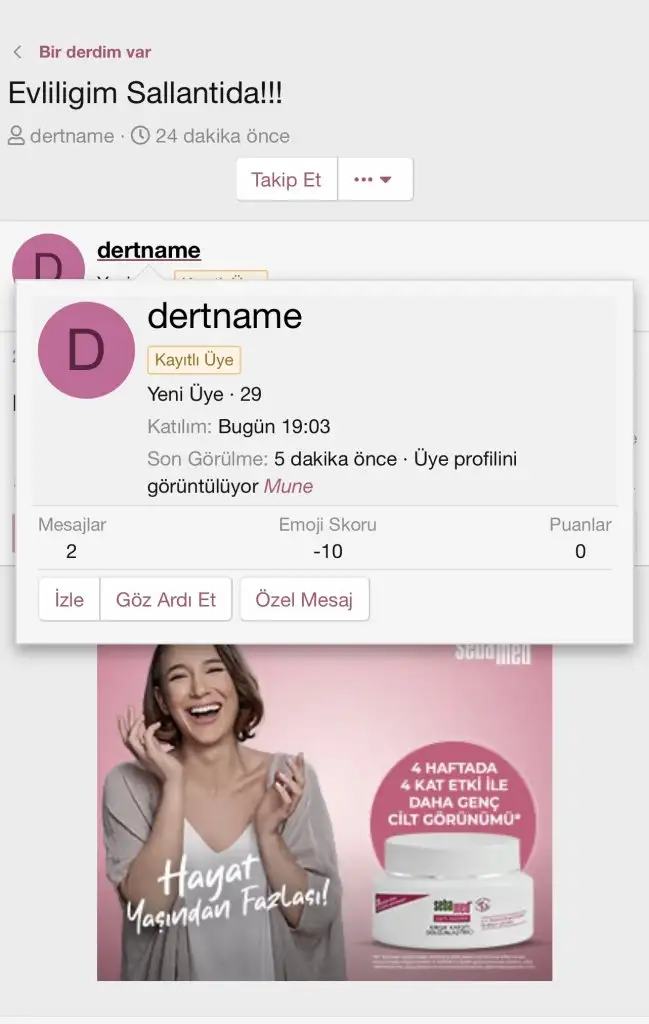Screen dimensions: 649x1024
Task: Open the Sebamed advertisement banner
Action: coord(324,810)
